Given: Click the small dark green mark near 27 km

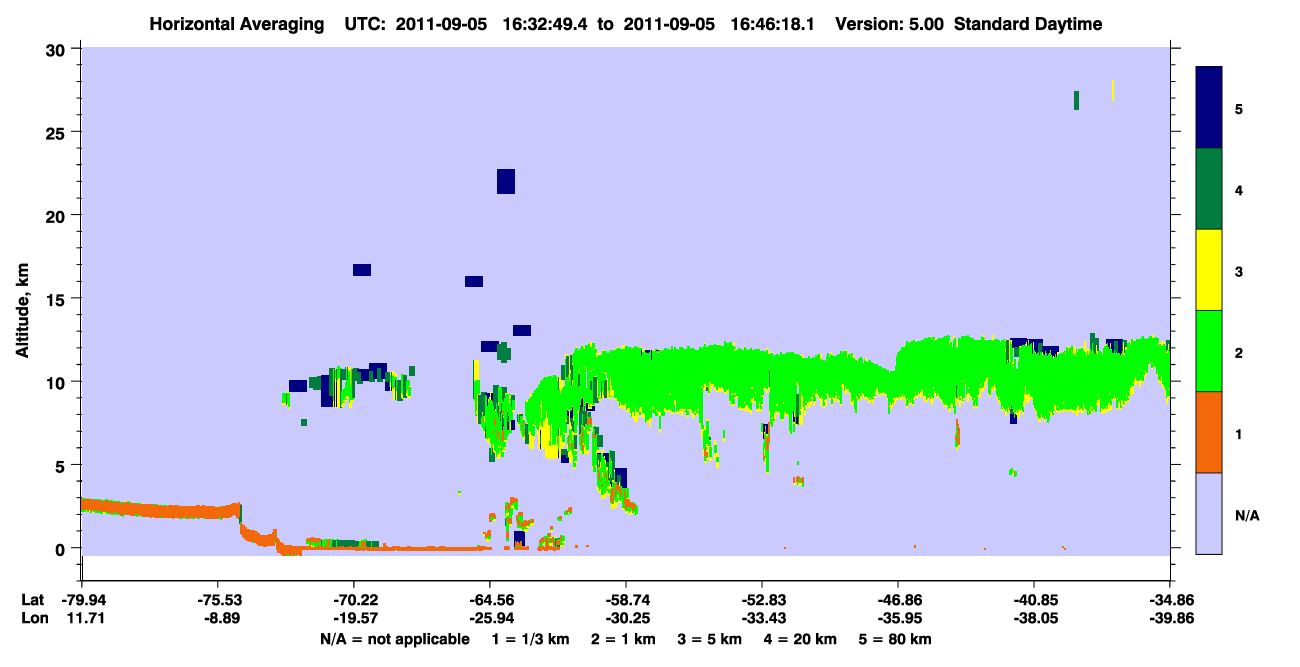Looking at the screenshot, I should [x=1076, y=100].
